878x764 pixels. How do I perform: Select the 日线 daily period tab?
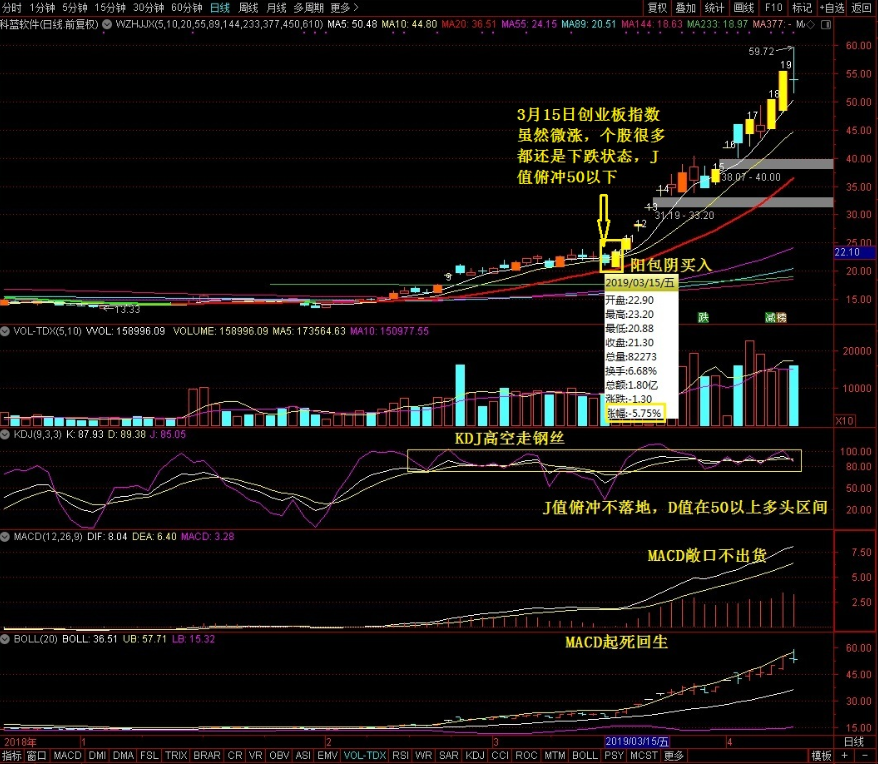(x=220, y=7)
